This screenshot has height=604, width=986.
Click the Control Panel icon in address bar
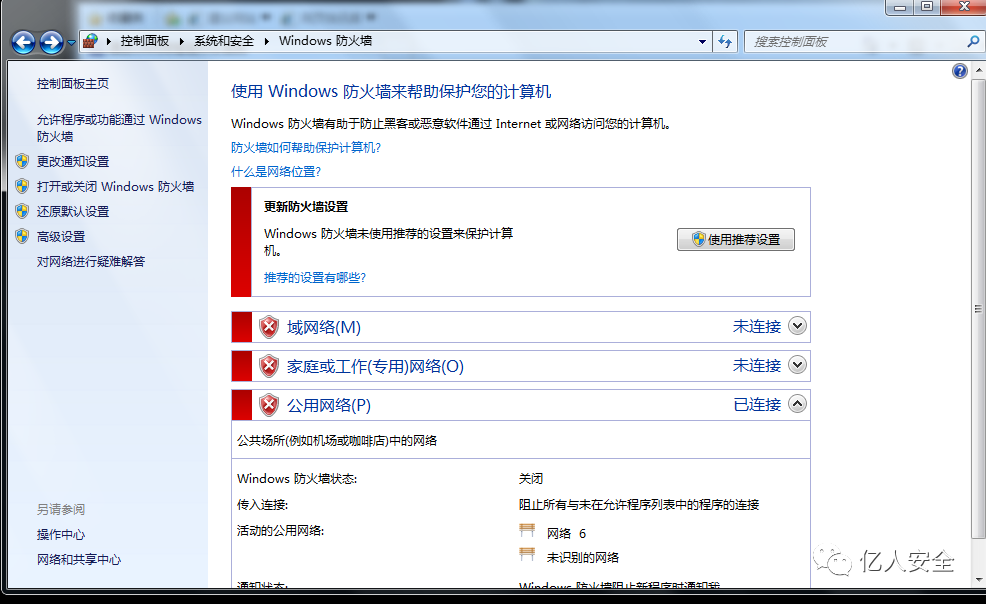click(91, 41)
